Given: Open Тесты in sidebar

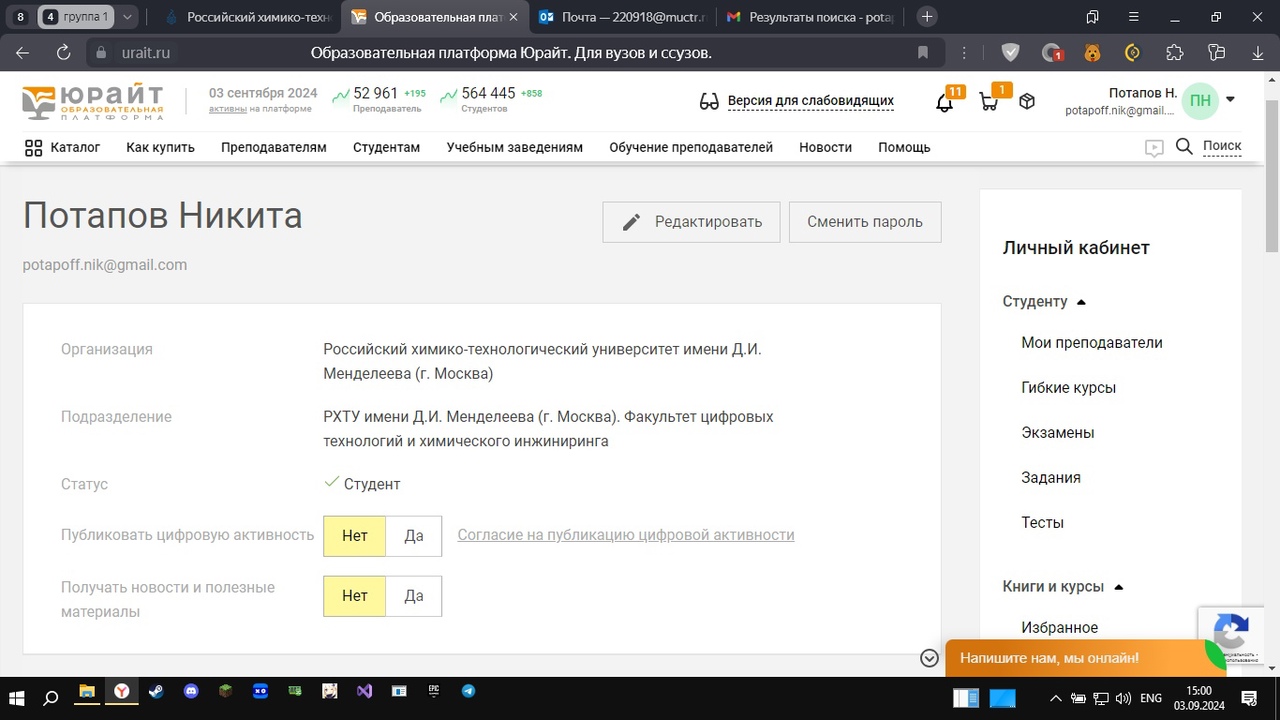Looking at the screenshot, I should (x=1043, y=523).
